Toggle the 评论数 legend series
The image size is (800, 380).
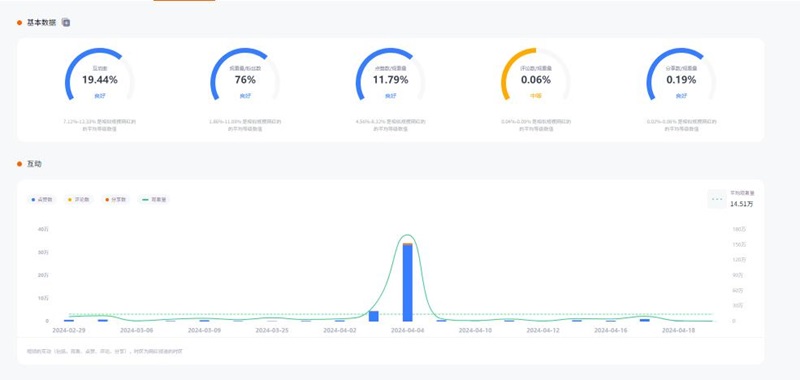79,199
